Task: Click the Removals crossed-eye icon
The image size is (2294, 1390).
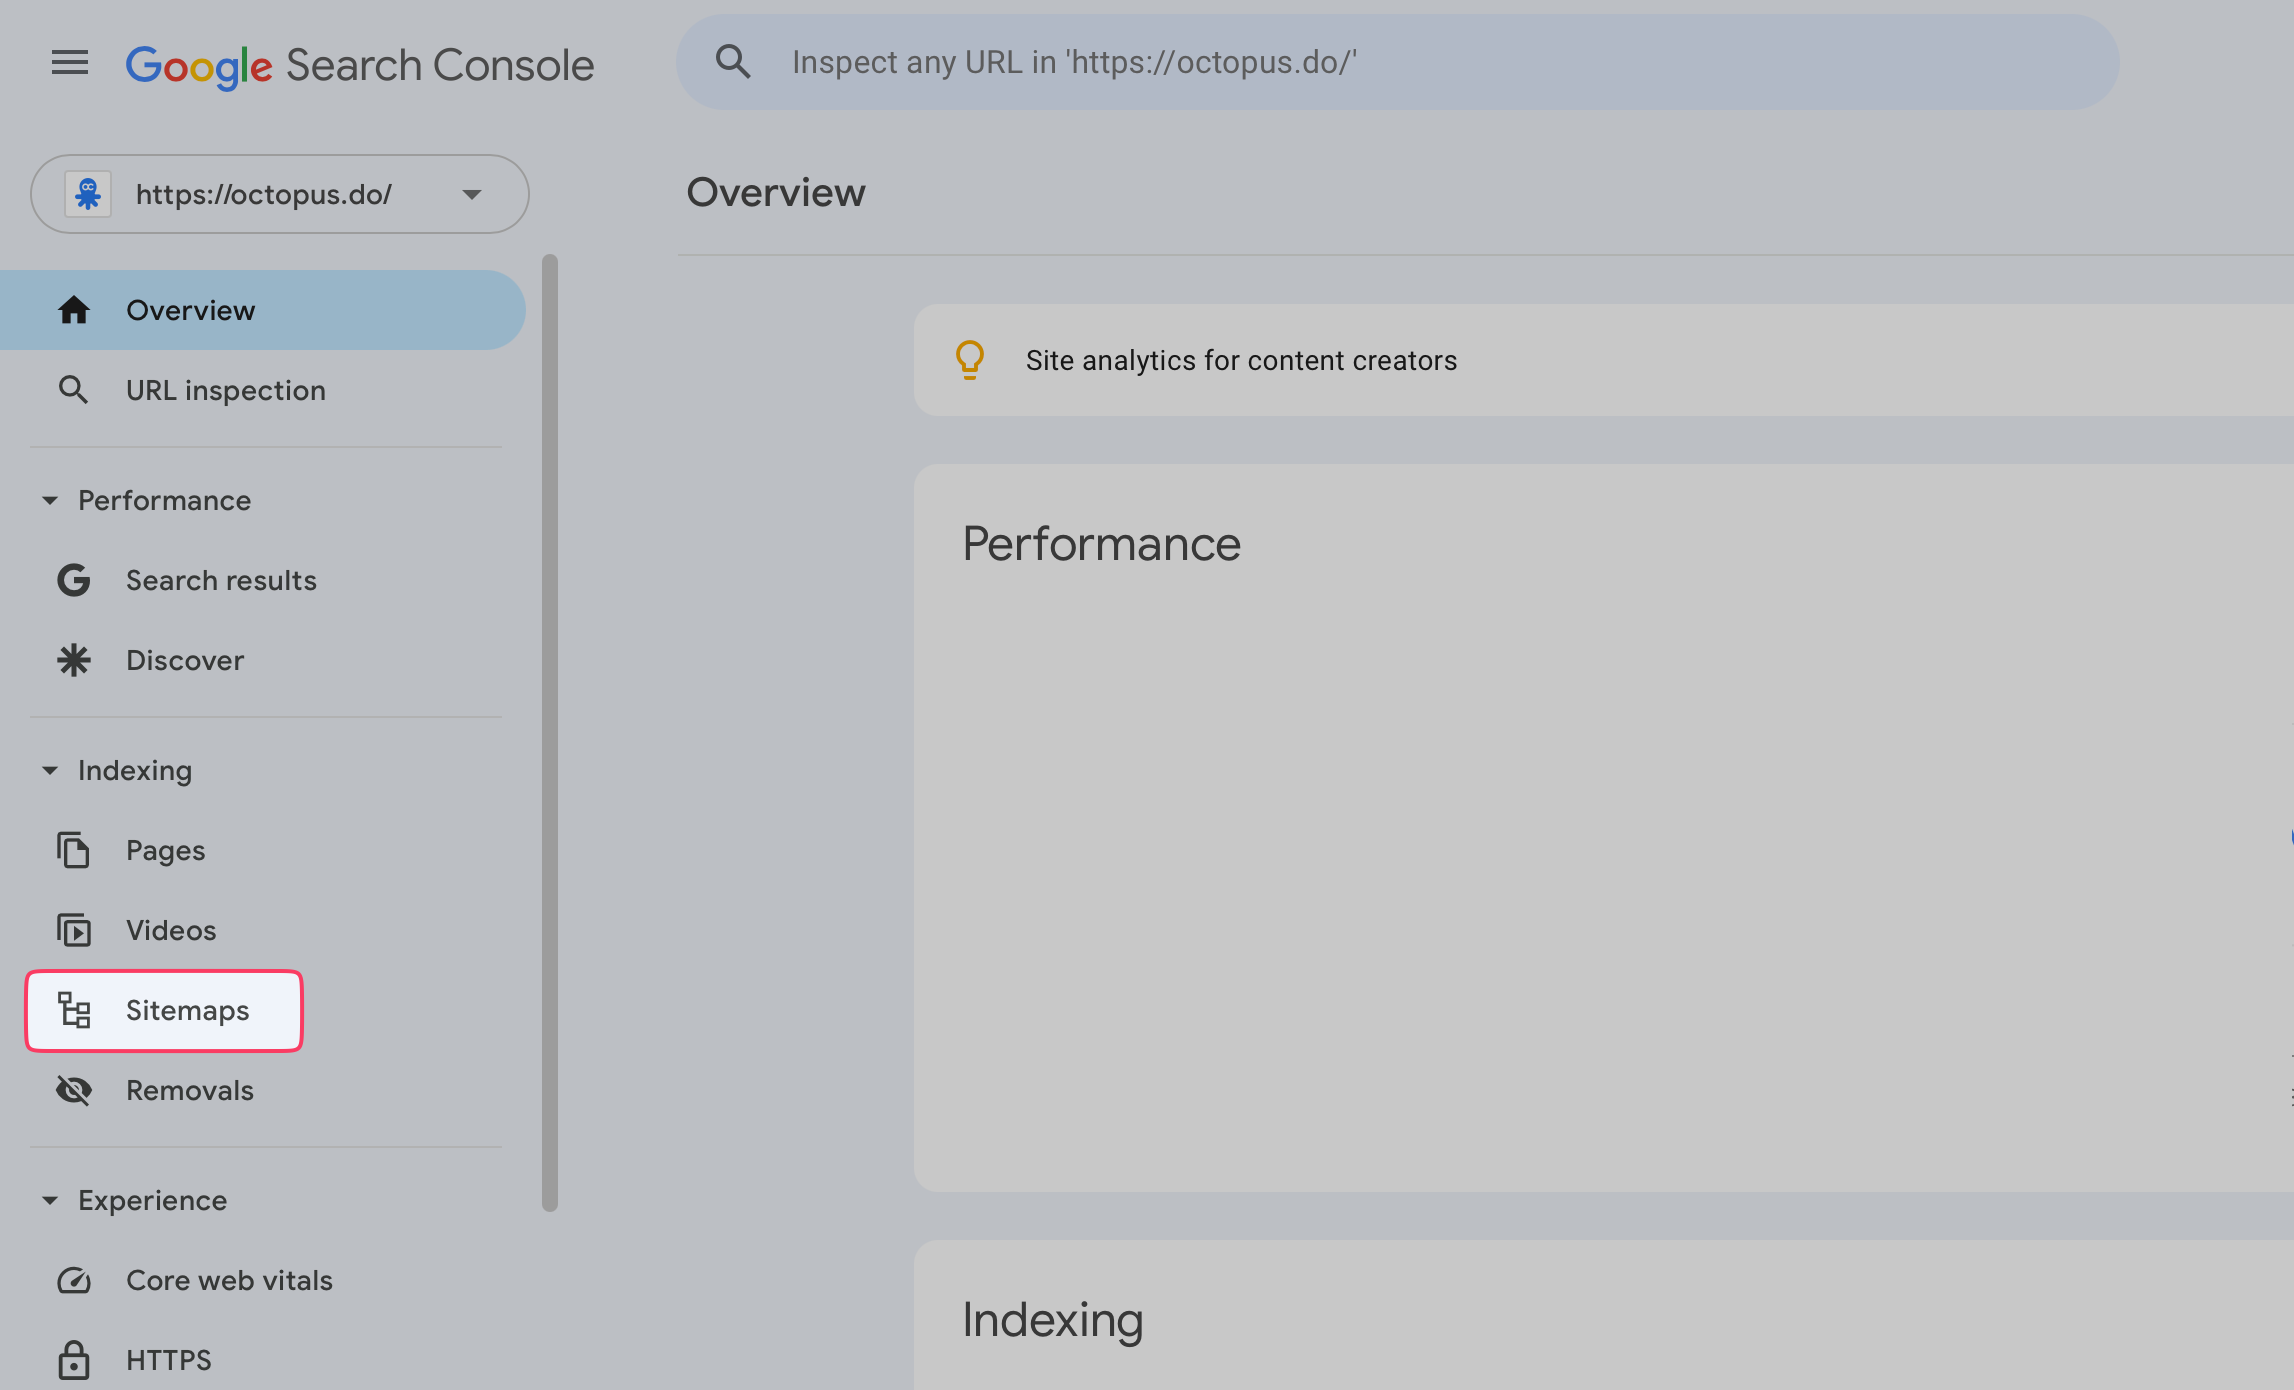Action: click(x=74, y=1090)
